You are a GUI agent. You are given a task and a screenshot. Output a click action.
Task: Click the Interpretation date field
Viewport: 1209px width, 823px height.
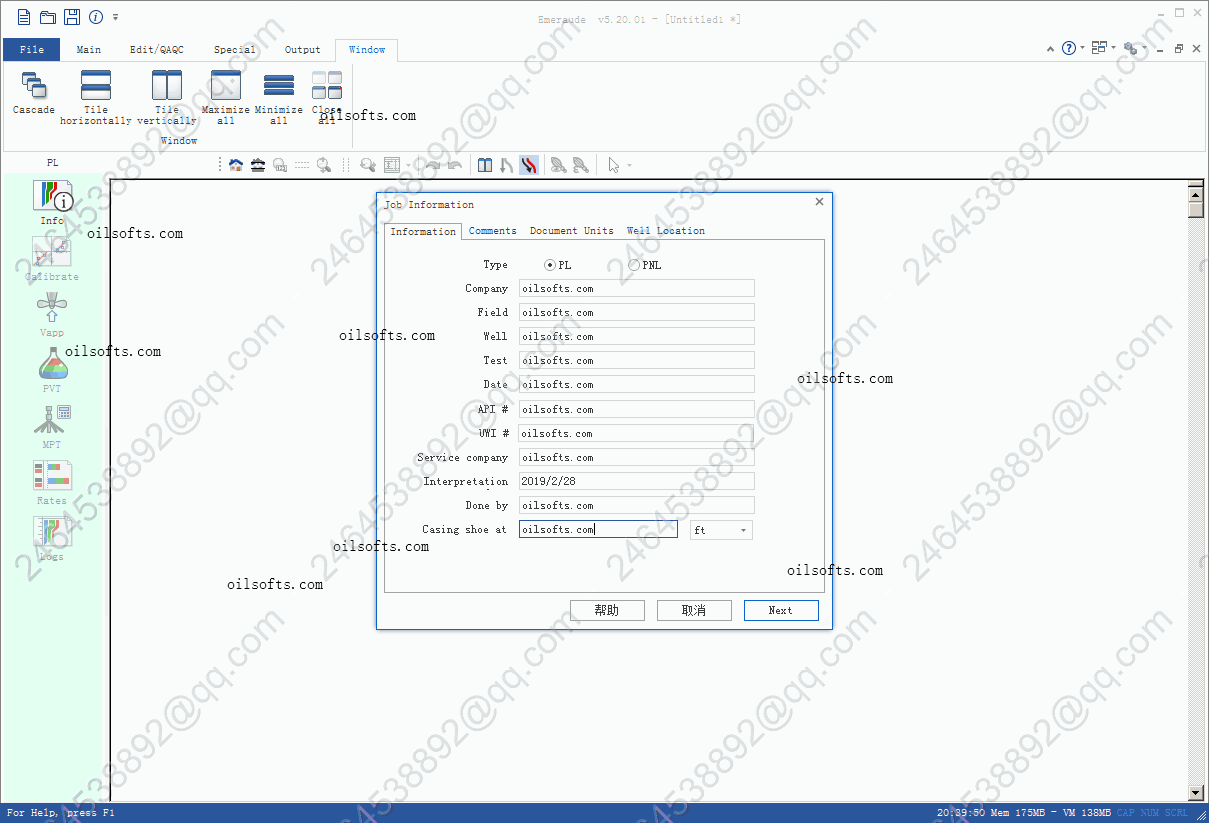(637, 481)
